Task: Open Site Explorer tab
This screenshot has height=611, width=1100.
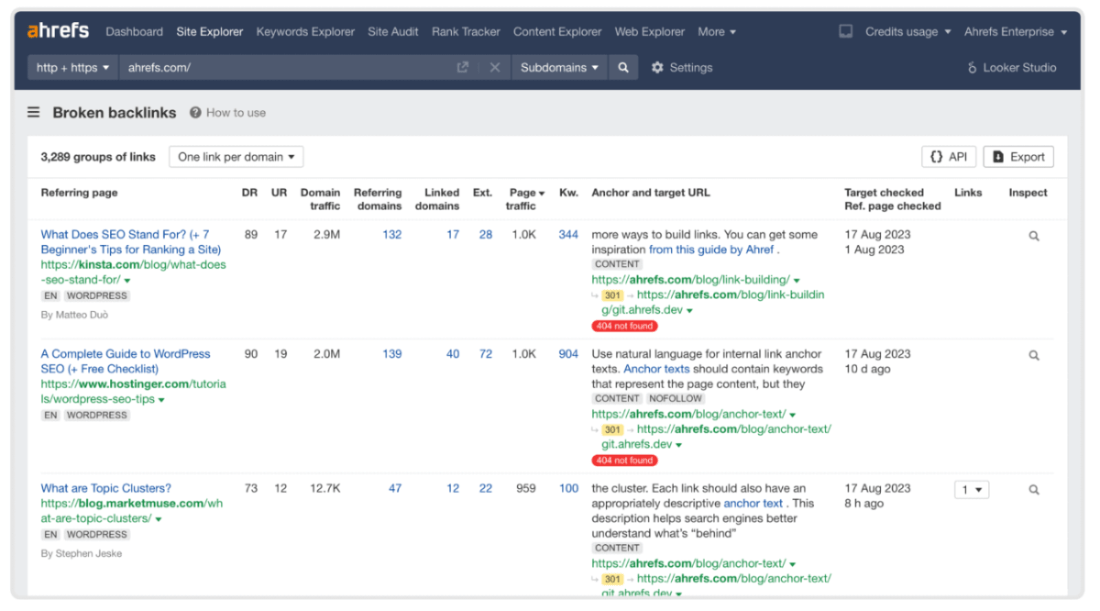Action: [x=209, y=32]
